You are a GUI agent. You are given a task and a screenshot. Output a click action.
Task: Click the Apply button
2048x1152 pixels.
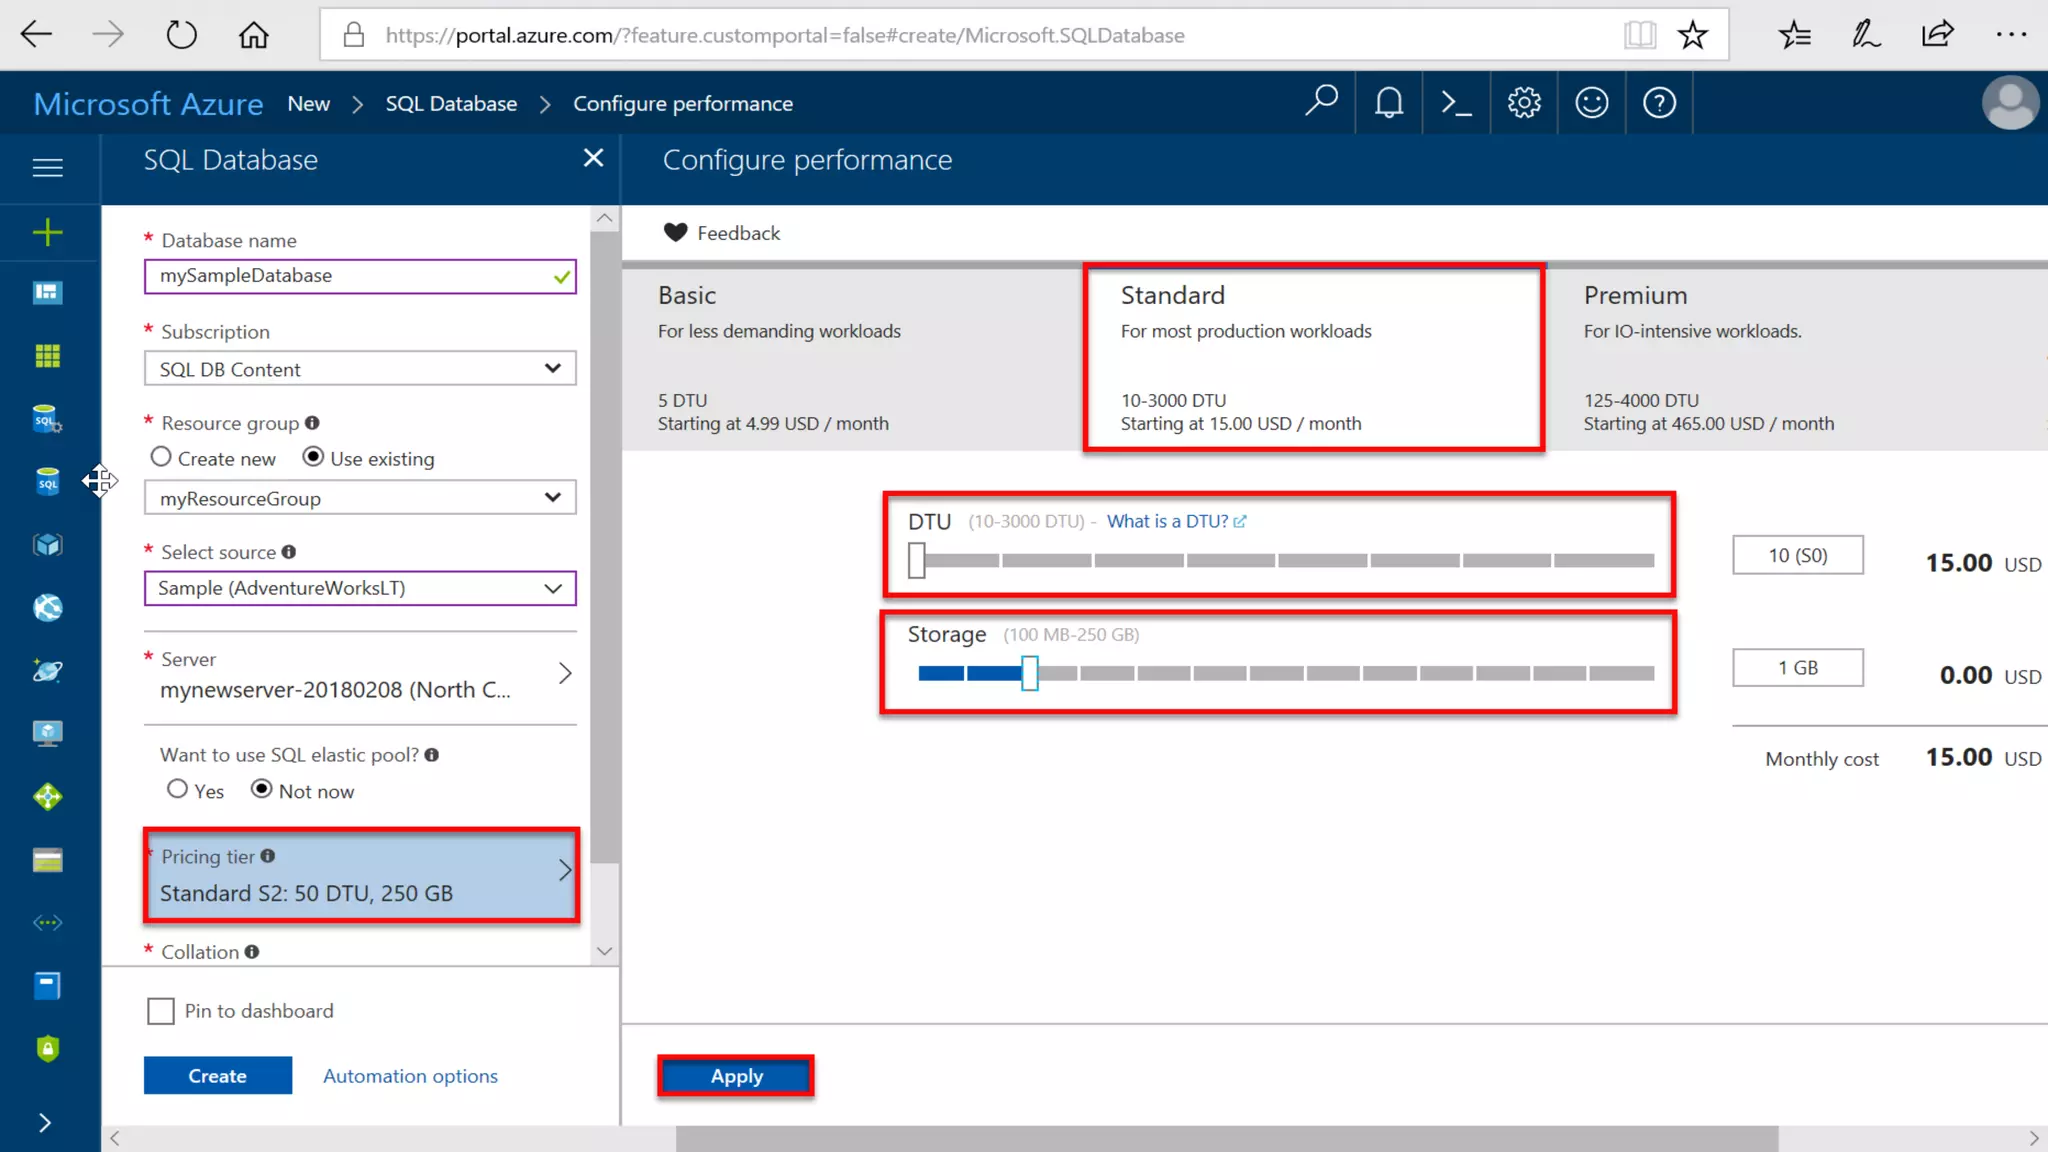click(736, 1076)
